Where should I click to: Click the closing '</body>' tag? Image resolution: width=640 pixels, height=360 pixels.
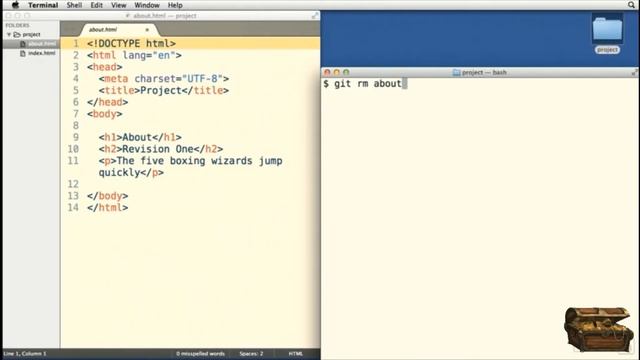[107, 196]
